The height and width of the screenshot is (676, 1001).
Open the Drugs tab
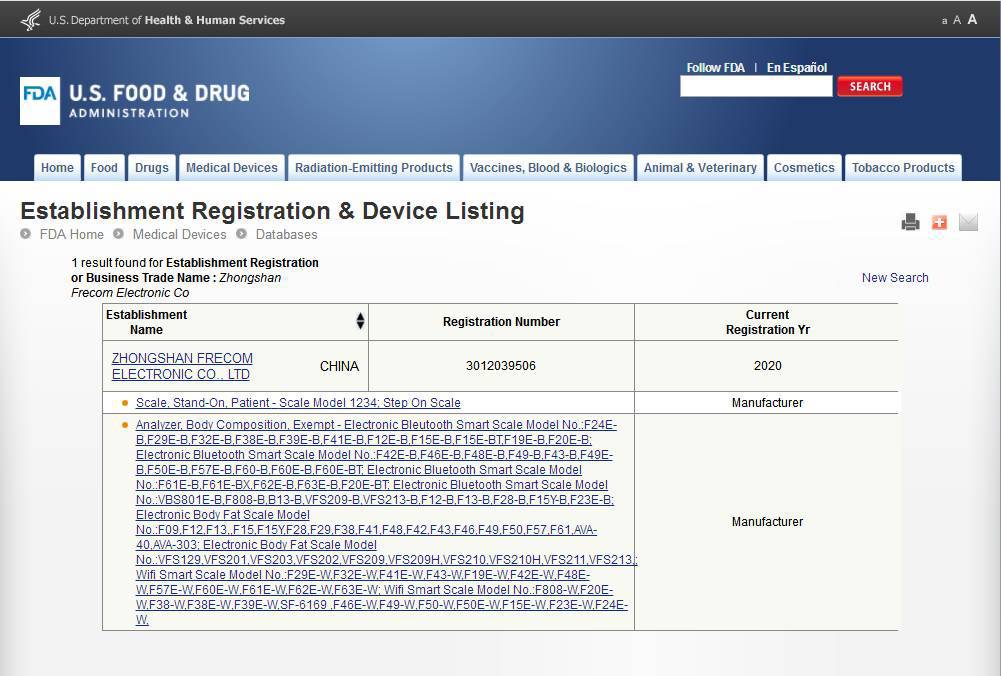pos(152,167)
